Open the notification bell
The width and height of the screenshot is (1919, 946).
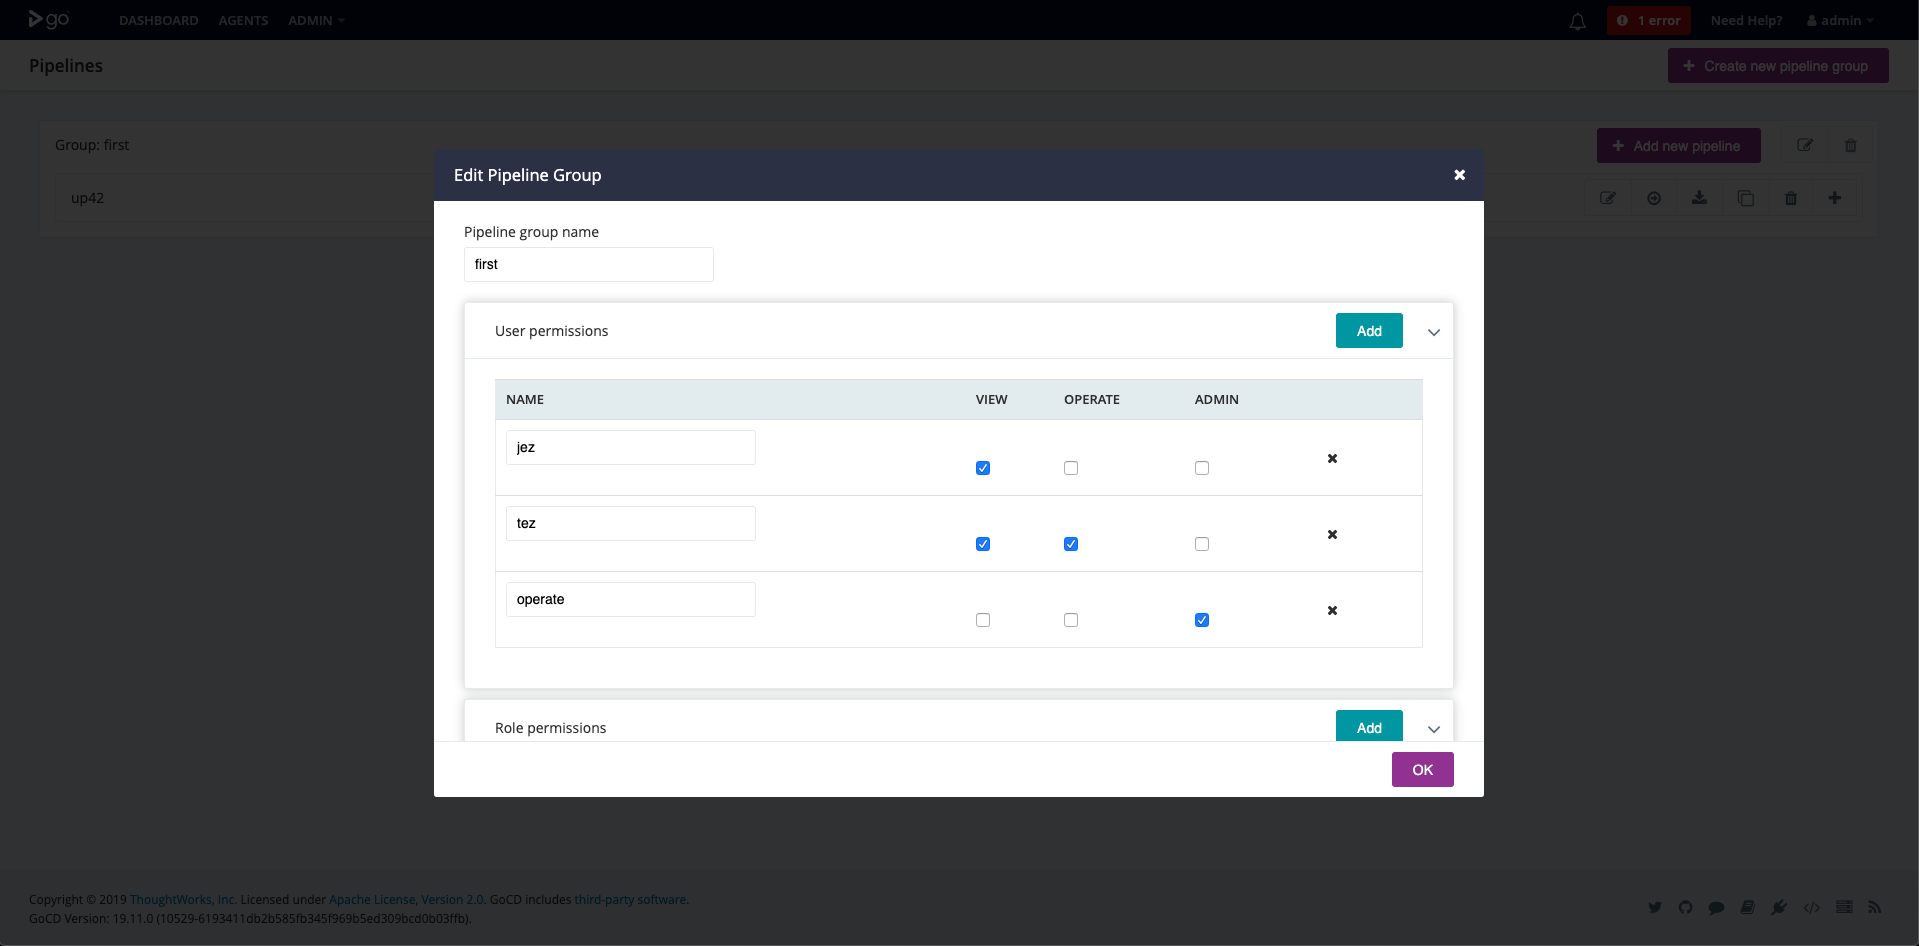coord(1577,21)
